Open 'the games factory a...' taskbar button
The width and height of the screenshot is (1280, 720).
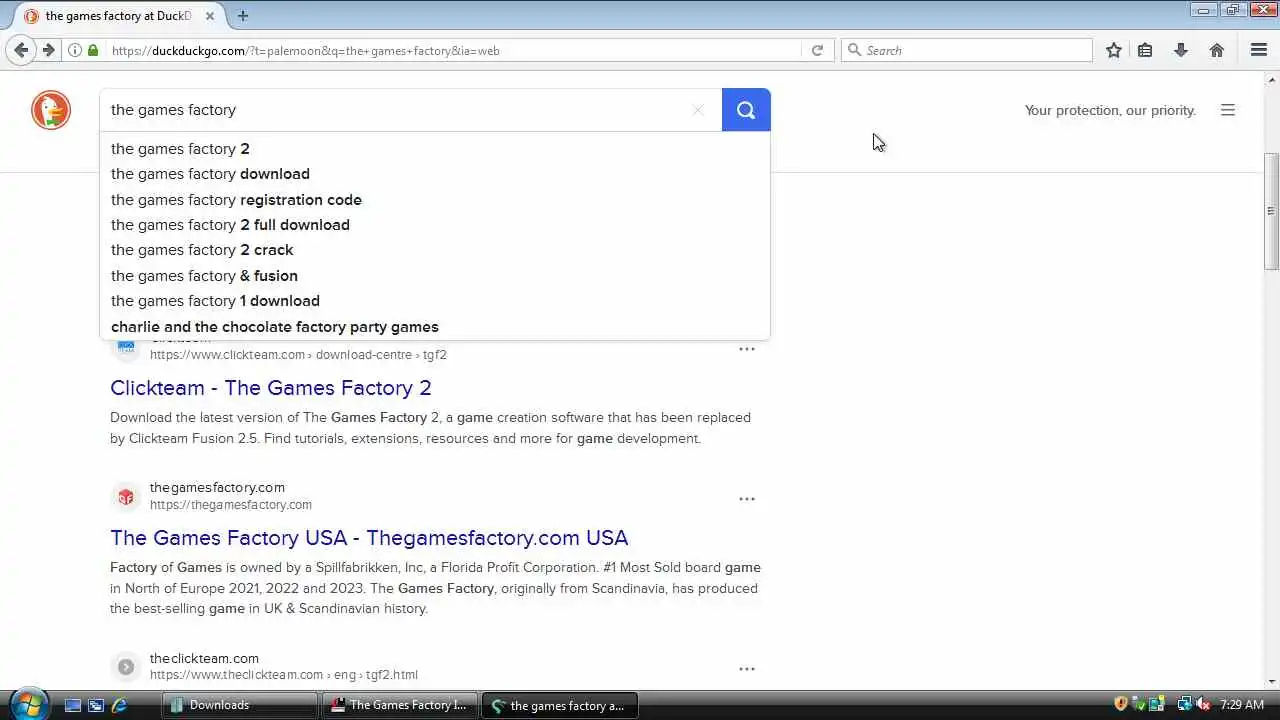pyautogui.click(x=560, y=705)
